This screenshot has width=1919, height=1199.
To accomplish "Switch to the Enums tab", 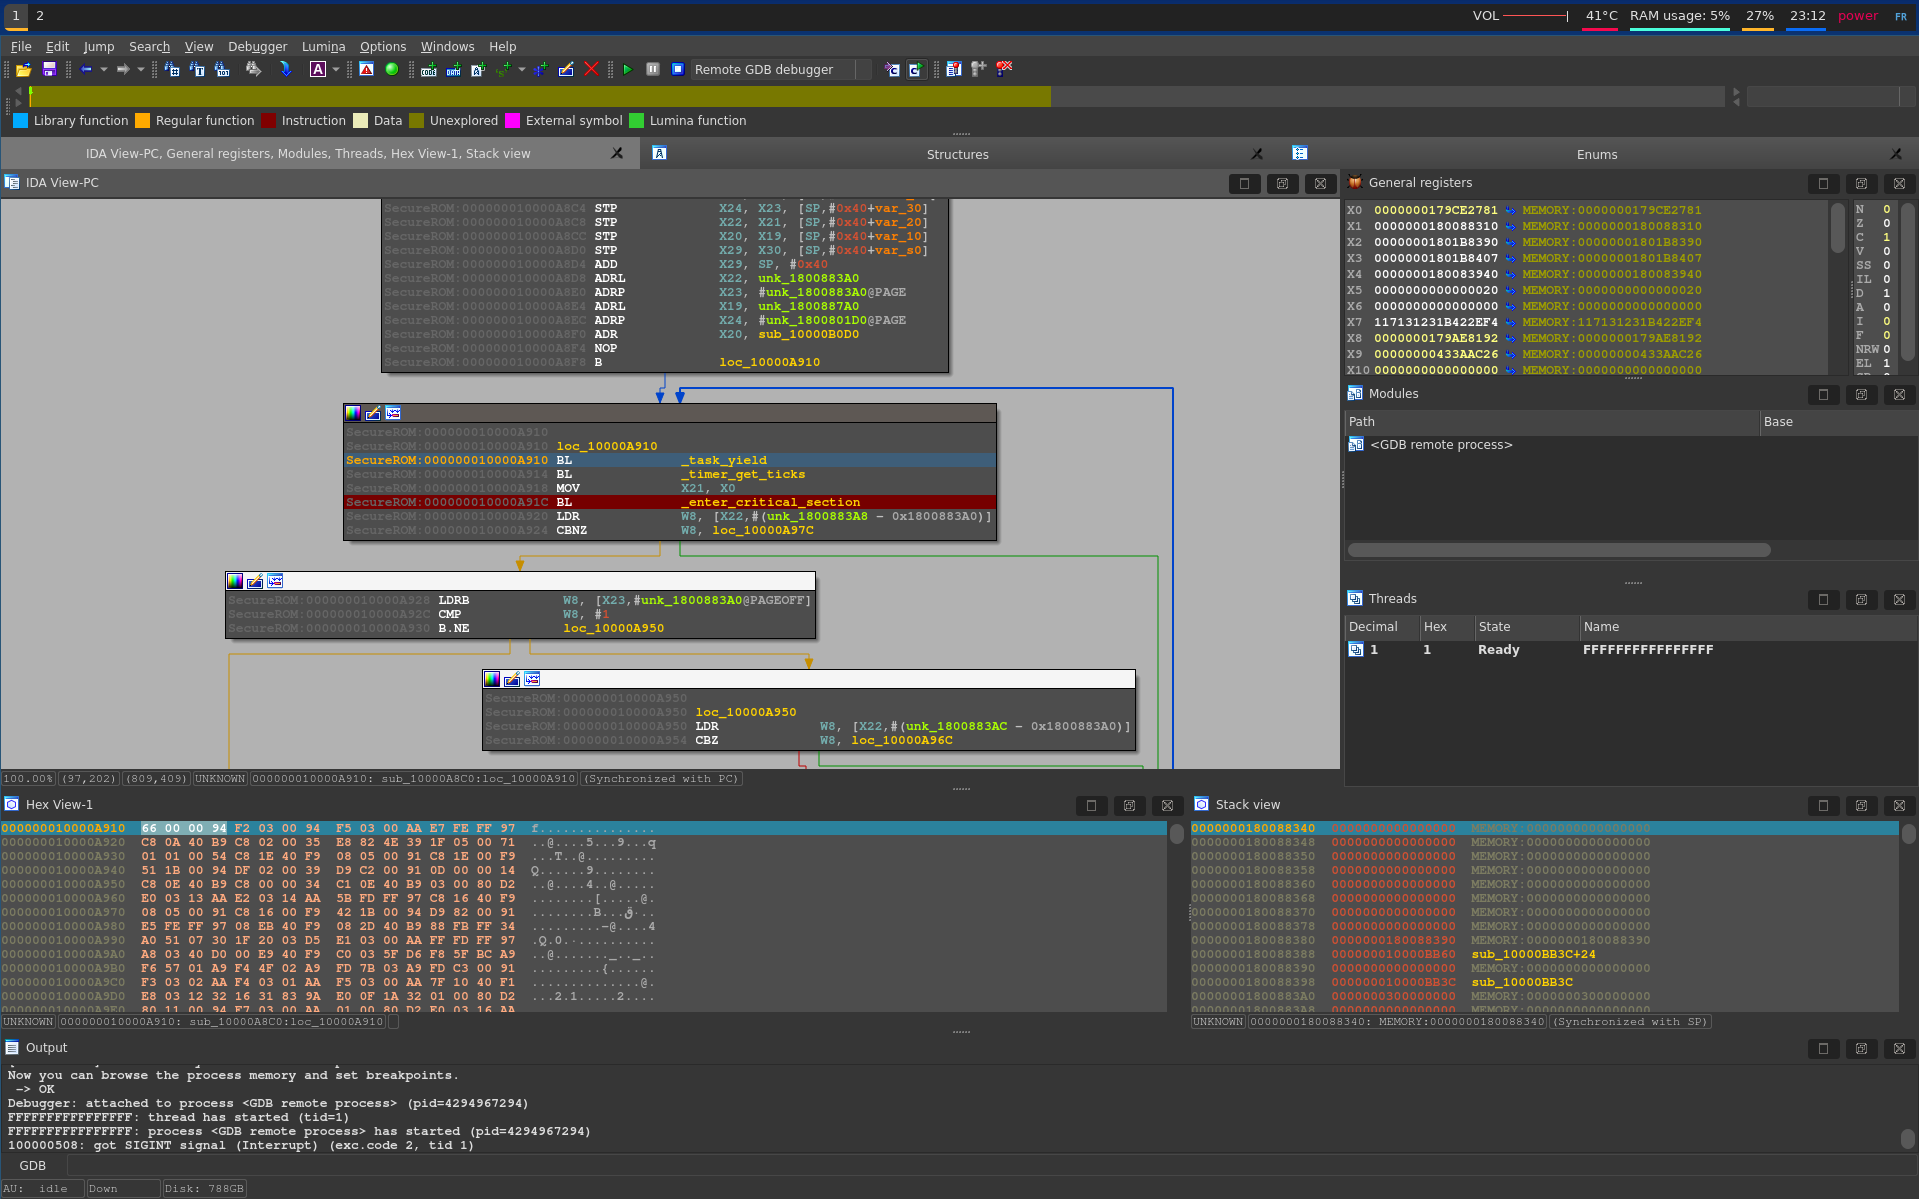I will 1596,154.
